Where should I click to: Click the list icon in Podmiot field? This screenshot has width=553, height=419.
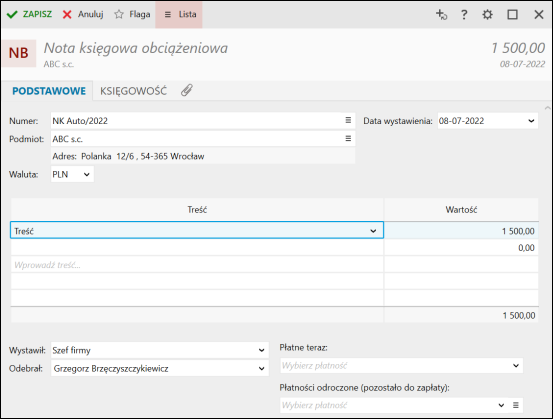tap(348, 139)
